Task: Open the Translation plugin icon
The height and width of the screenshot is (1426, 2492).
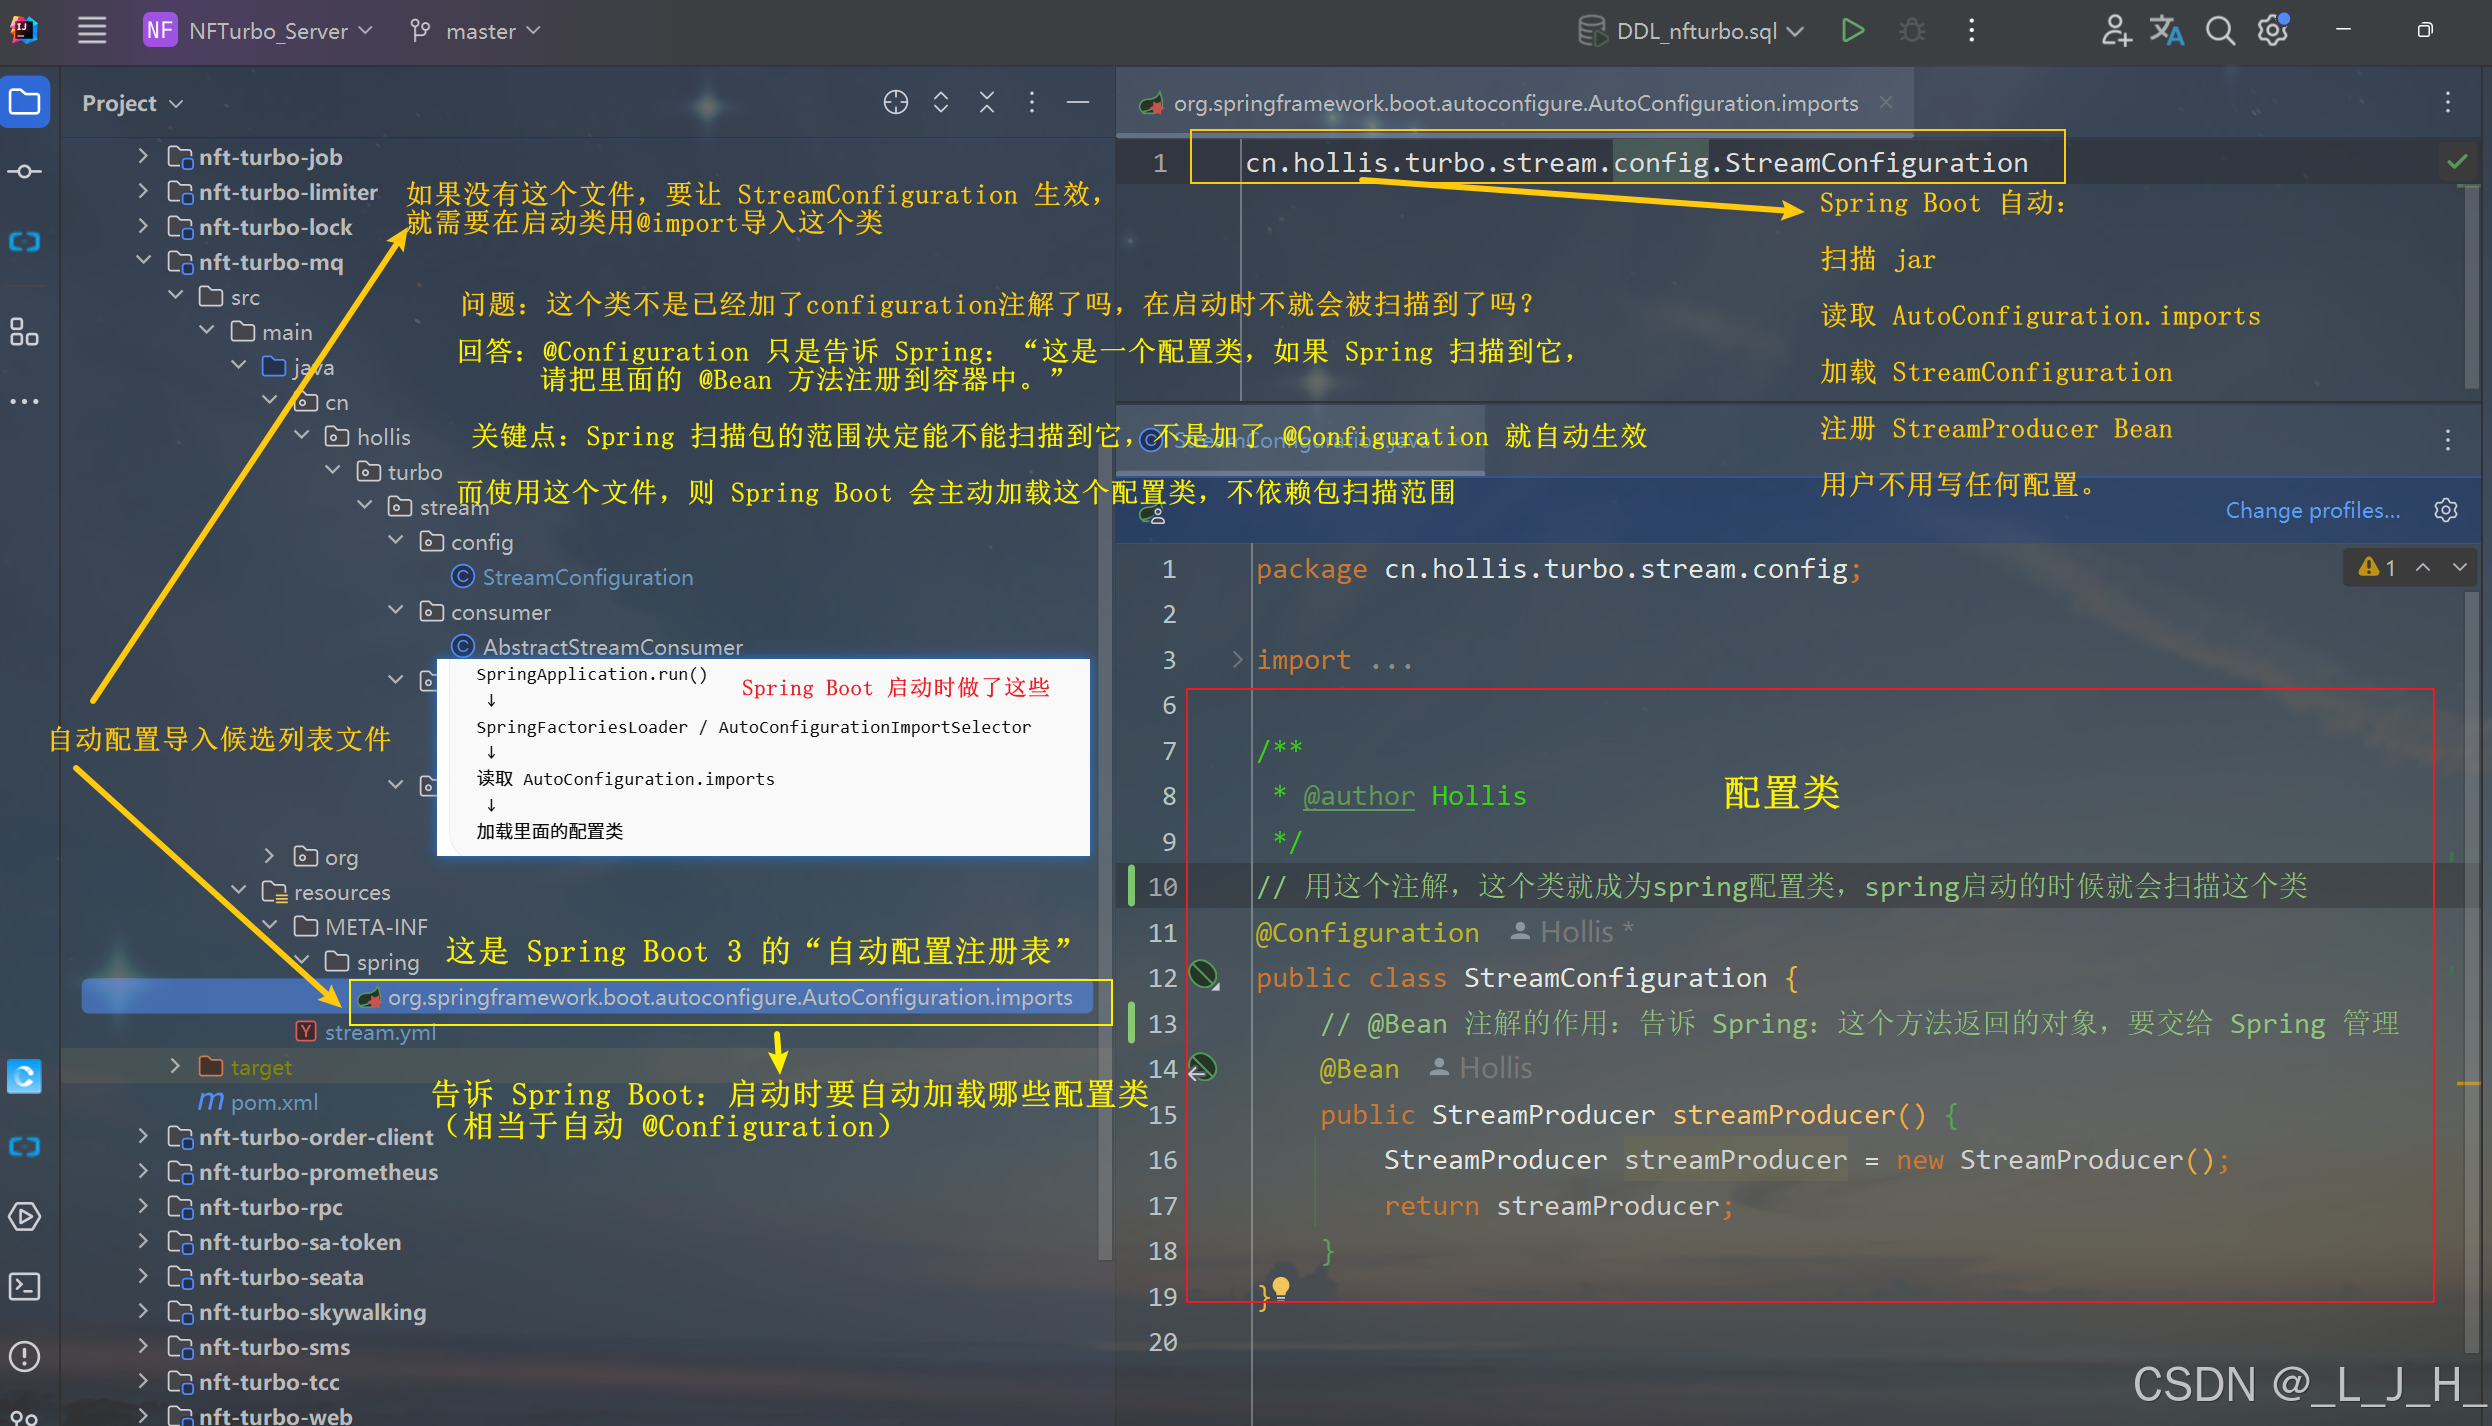Action: [2167, 30]
